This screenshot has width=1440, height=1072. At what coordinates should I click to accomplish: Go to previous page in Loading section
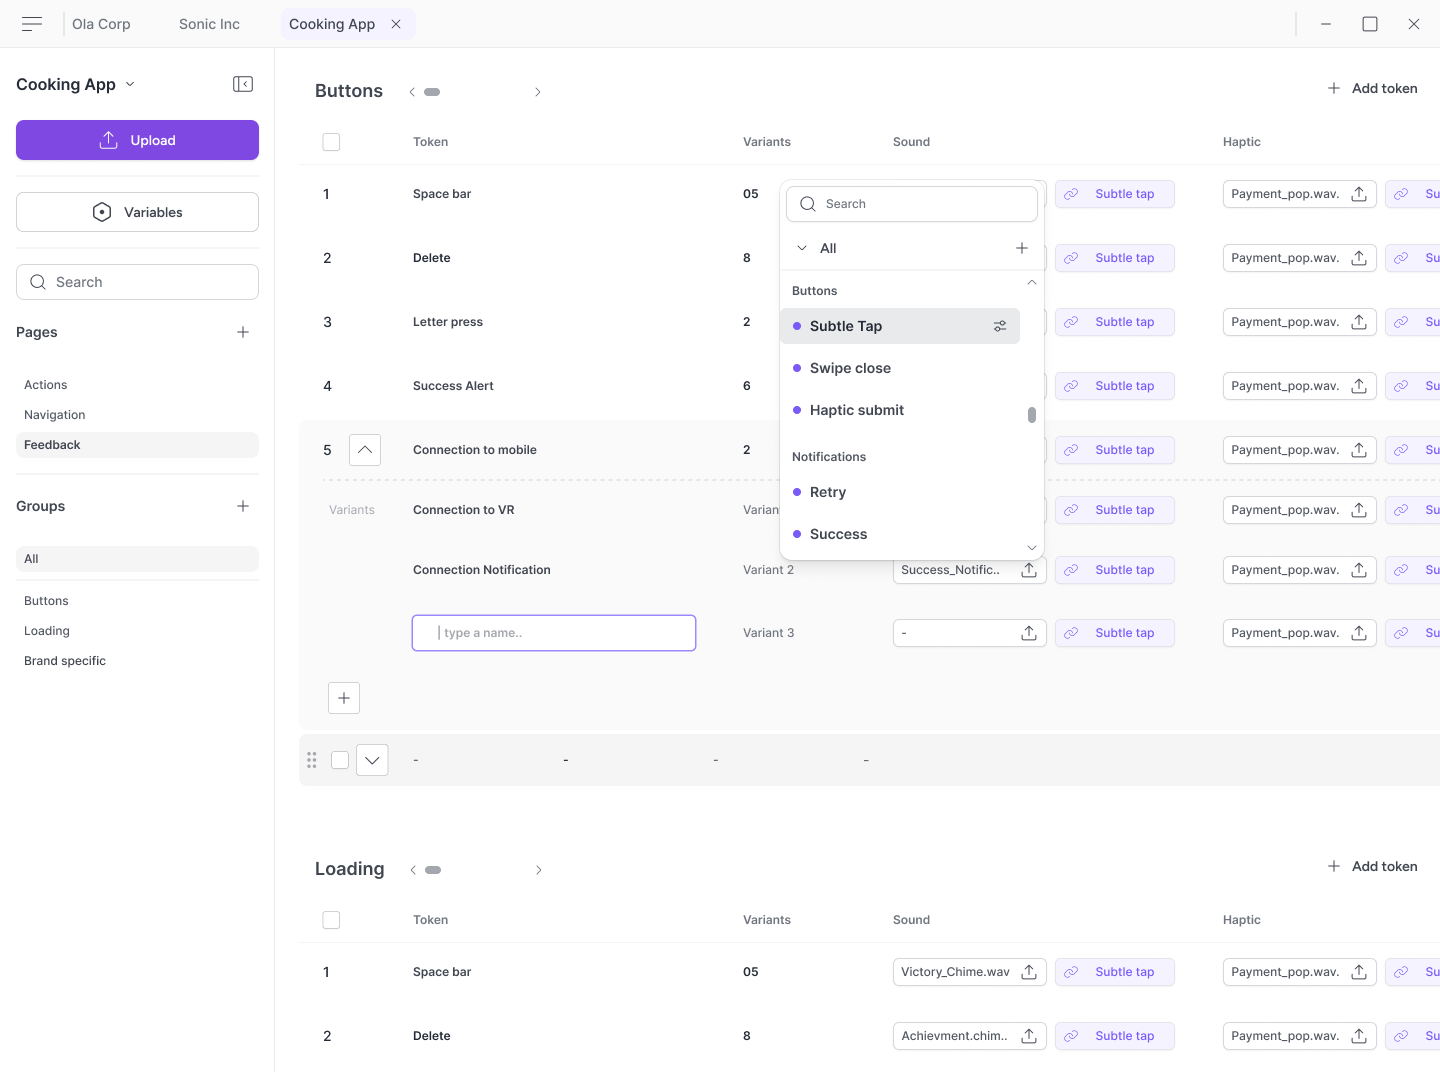[413, 870]
